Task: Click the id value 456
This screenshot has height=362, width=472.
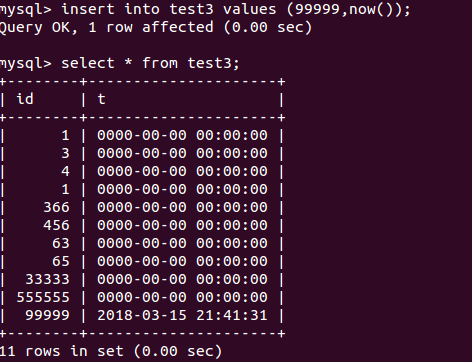Action: (x=56, y=225)
